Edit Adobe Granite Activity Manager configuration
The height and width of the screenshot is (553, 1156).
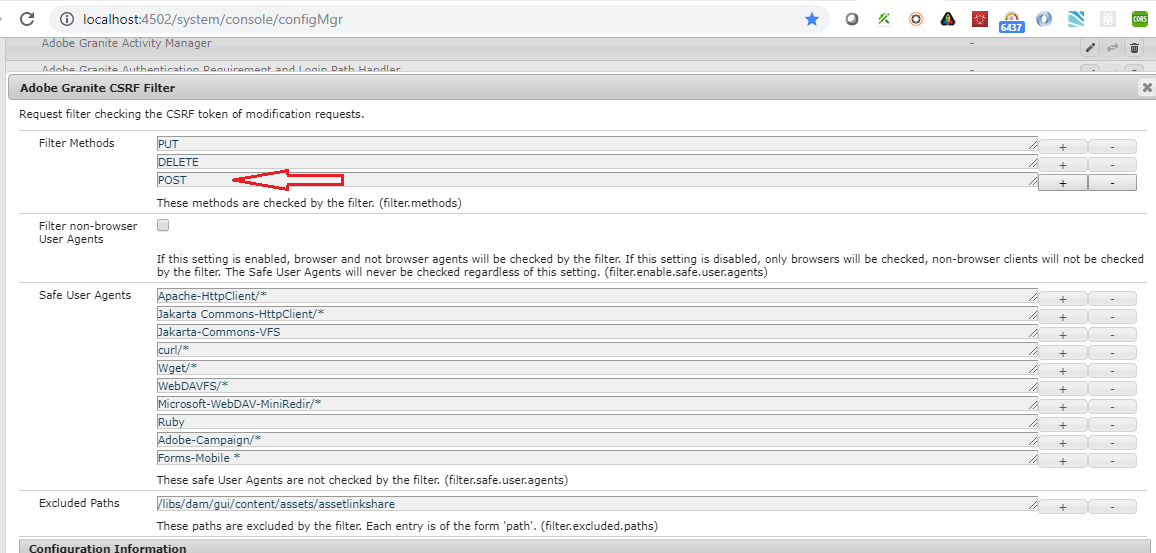pos(1089,48)
